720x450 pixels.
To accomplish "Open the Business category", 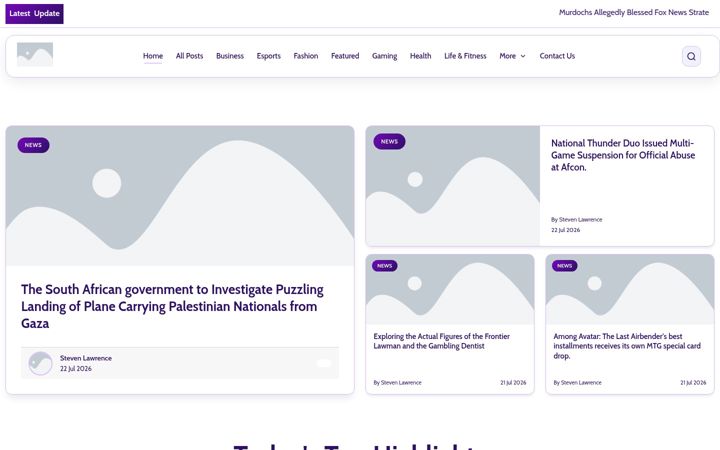I will (x=230, y=56).
